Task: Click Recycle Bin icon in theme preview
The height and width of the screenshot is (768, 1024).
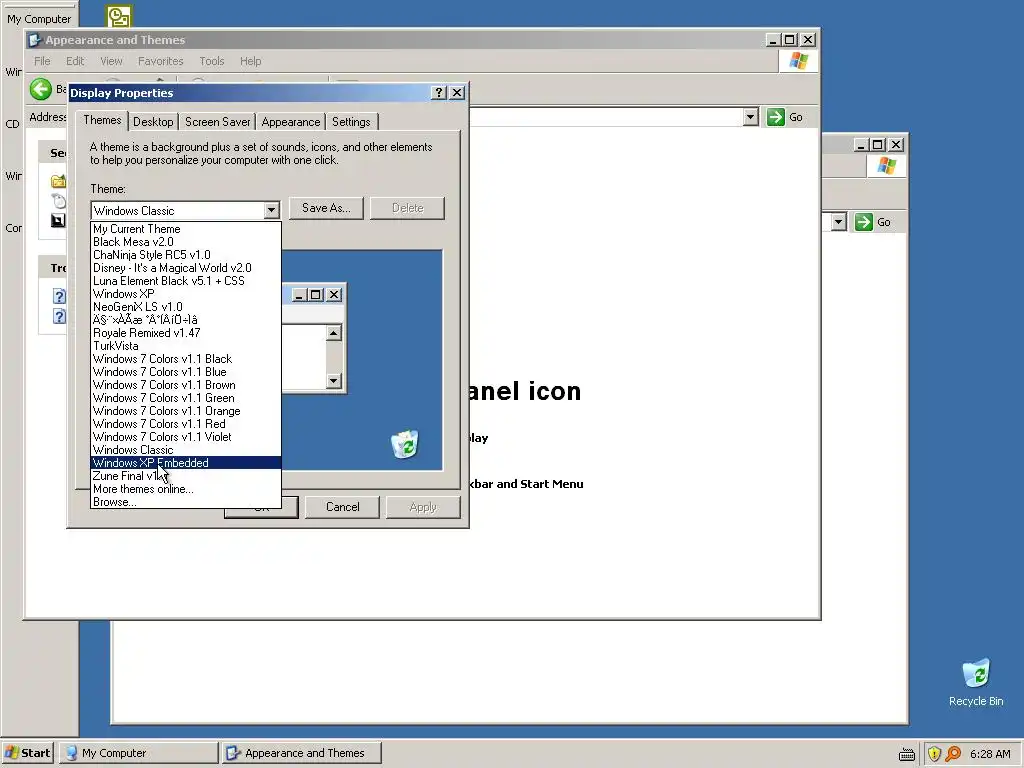Action: [405, 444]
